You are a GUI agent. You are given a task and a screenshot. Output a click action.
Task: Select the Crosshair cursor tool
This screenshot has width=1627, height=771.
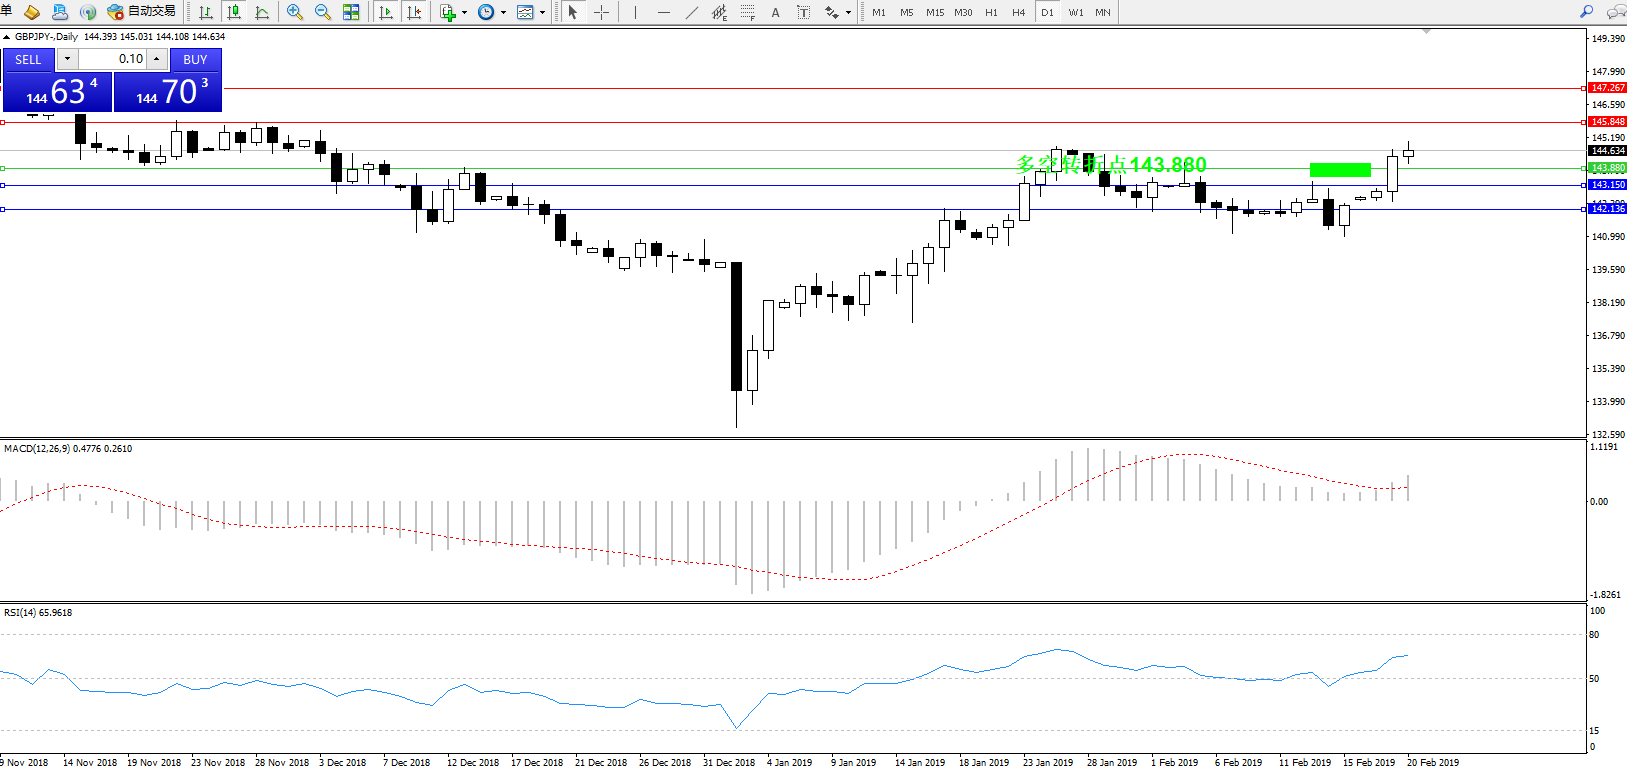tap(602, 12)
